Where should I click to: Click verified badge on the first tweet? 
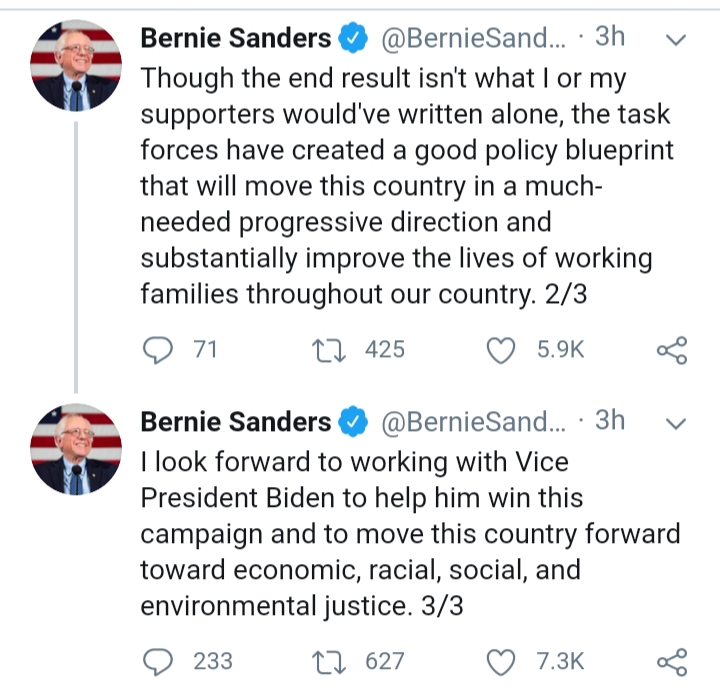pyautogui.click(x=353, y=39)
